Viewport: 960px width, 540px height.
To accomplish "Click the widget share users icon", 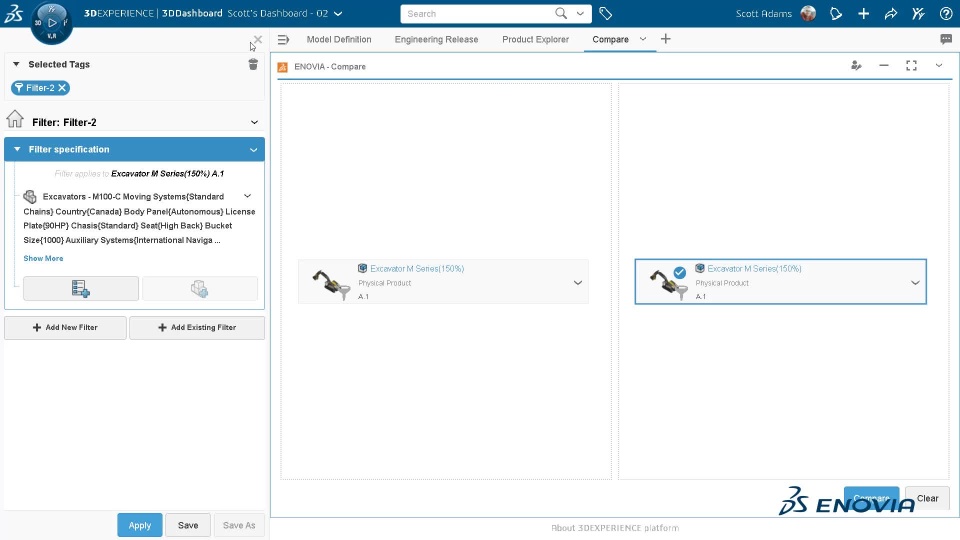I will (856, 66).
